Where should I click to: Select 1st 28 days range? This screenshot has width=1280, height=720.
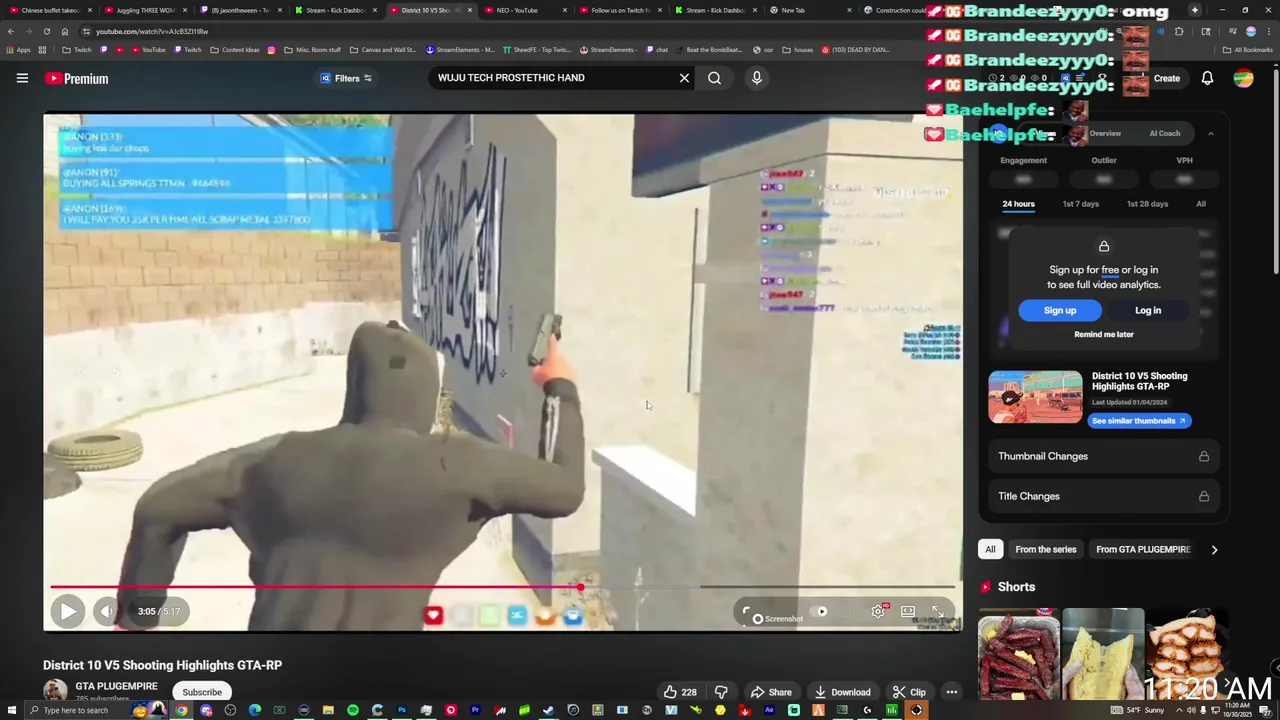1147,204
